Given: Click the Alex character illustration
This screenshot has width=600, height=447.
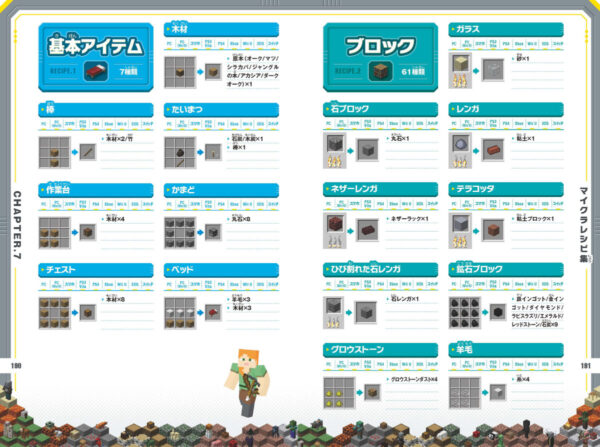Looking at the screenshot, I should coord(247,383).
